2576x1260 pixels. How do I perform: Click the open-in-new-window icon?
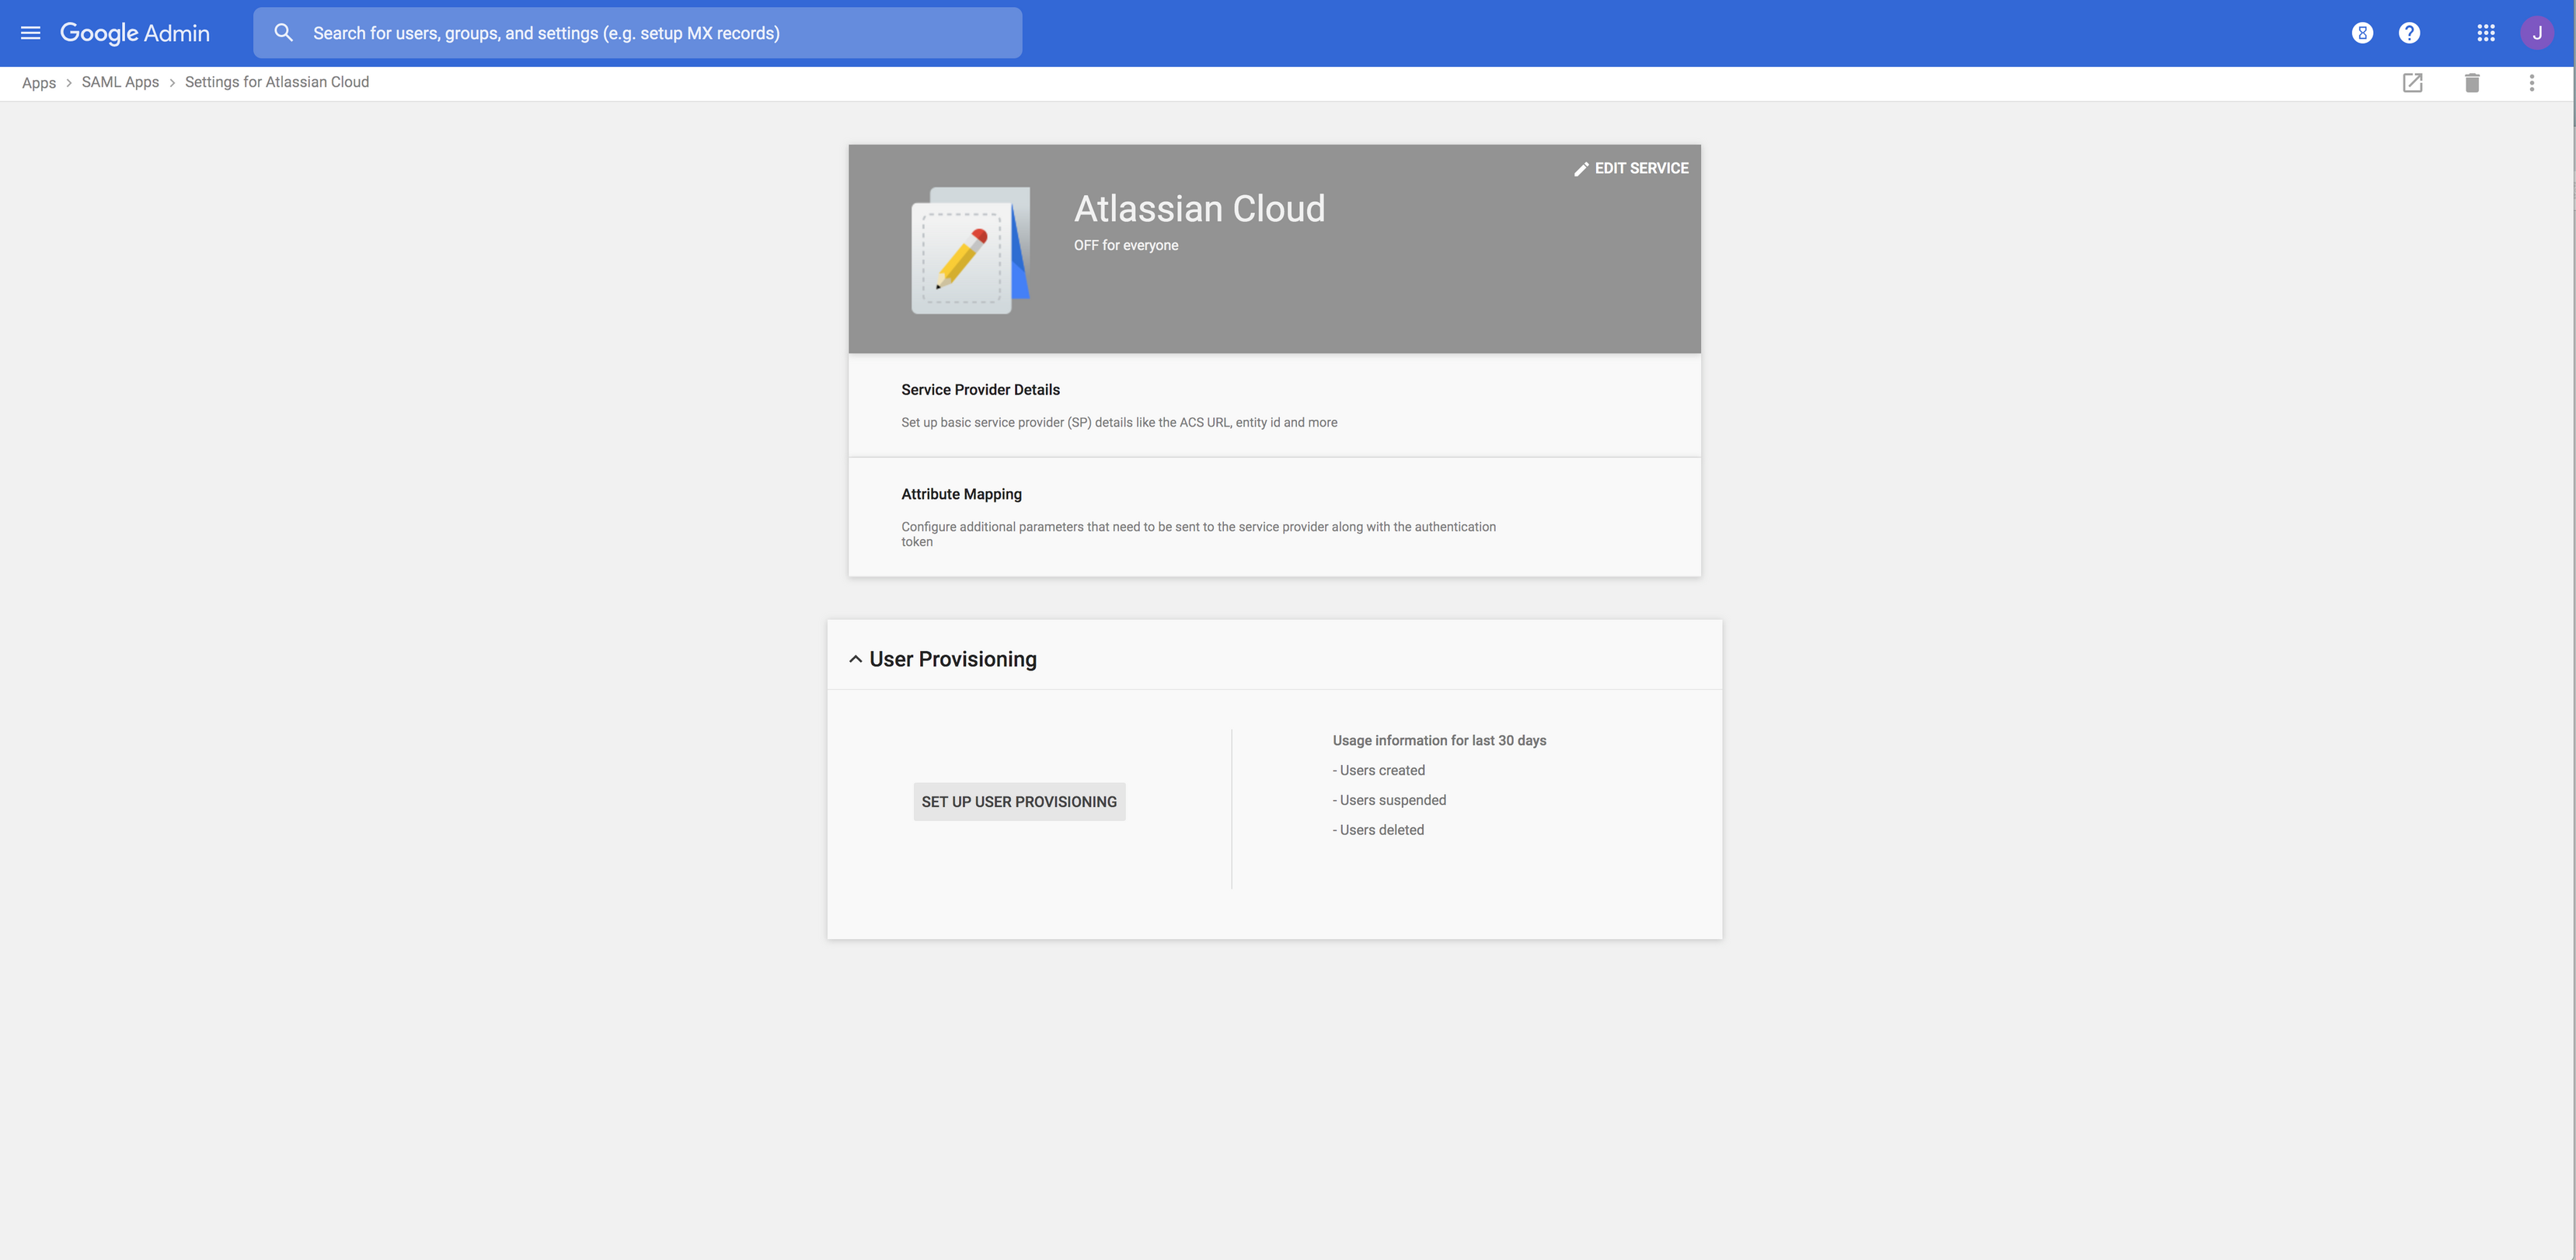[2412, 83]
